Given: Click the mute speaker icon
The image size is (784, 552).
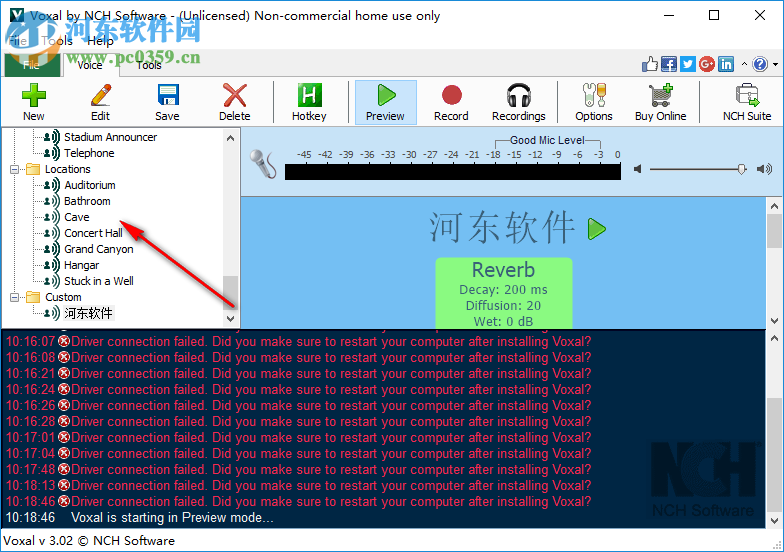Looking at the screenshot, I should coord(638,169).
